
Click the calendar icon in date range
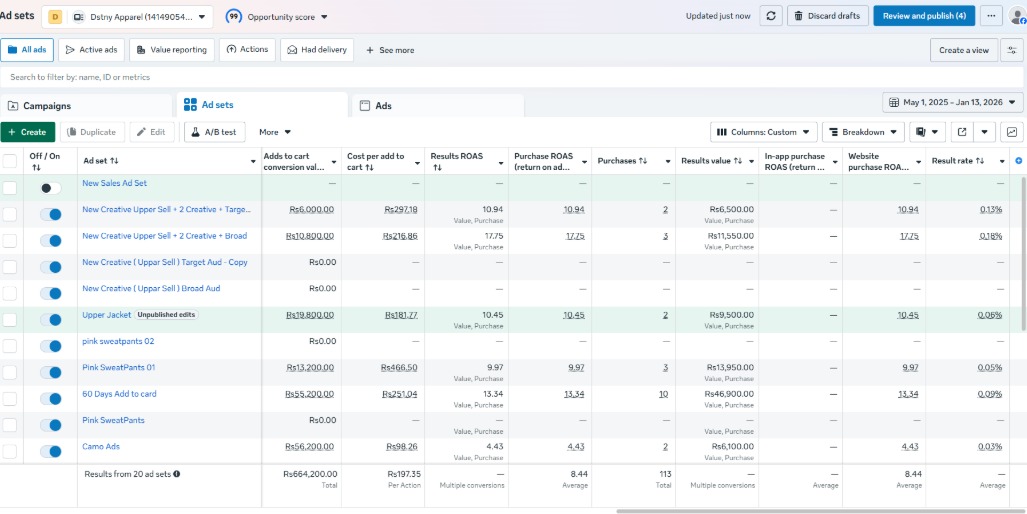(x=894, y=102)
